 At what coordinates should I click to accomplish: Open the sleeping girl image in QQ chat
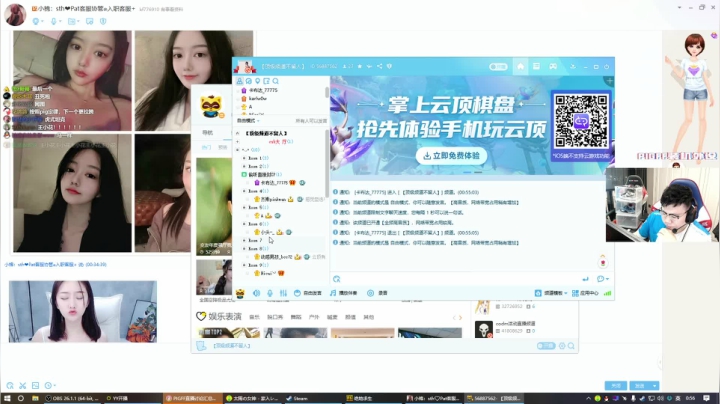83,312
